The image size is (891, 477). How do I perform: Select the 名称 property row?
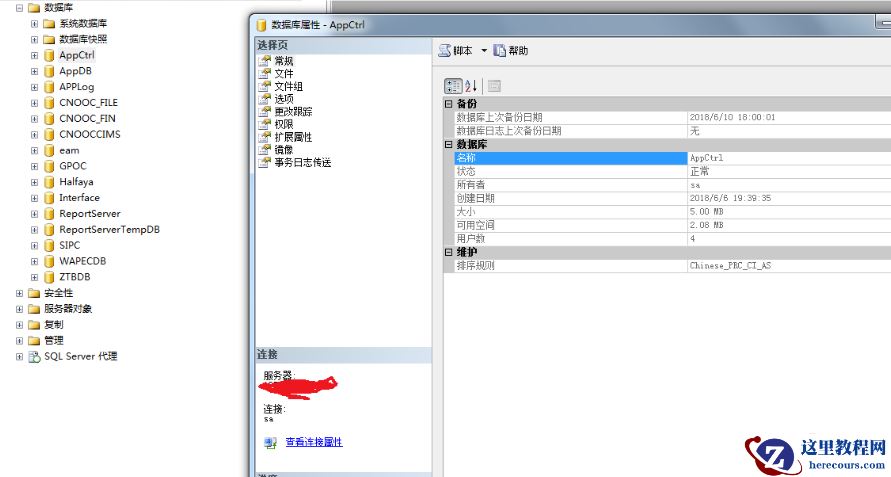pyautogui.click(x=673, y=157)
